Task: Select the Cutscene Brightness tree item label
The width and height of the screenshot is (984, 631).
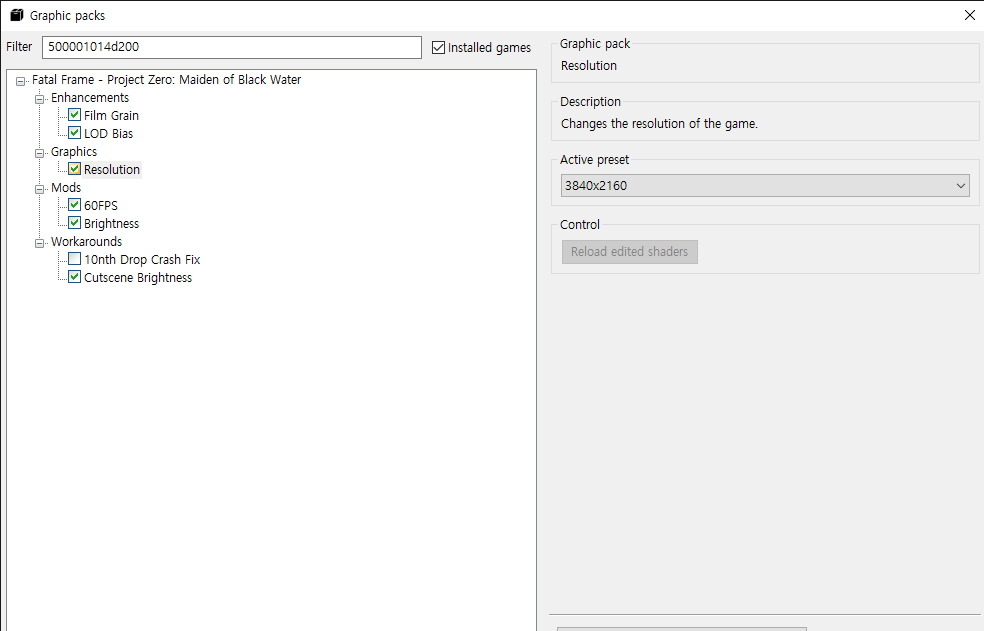Action: [x=138, y=278]
